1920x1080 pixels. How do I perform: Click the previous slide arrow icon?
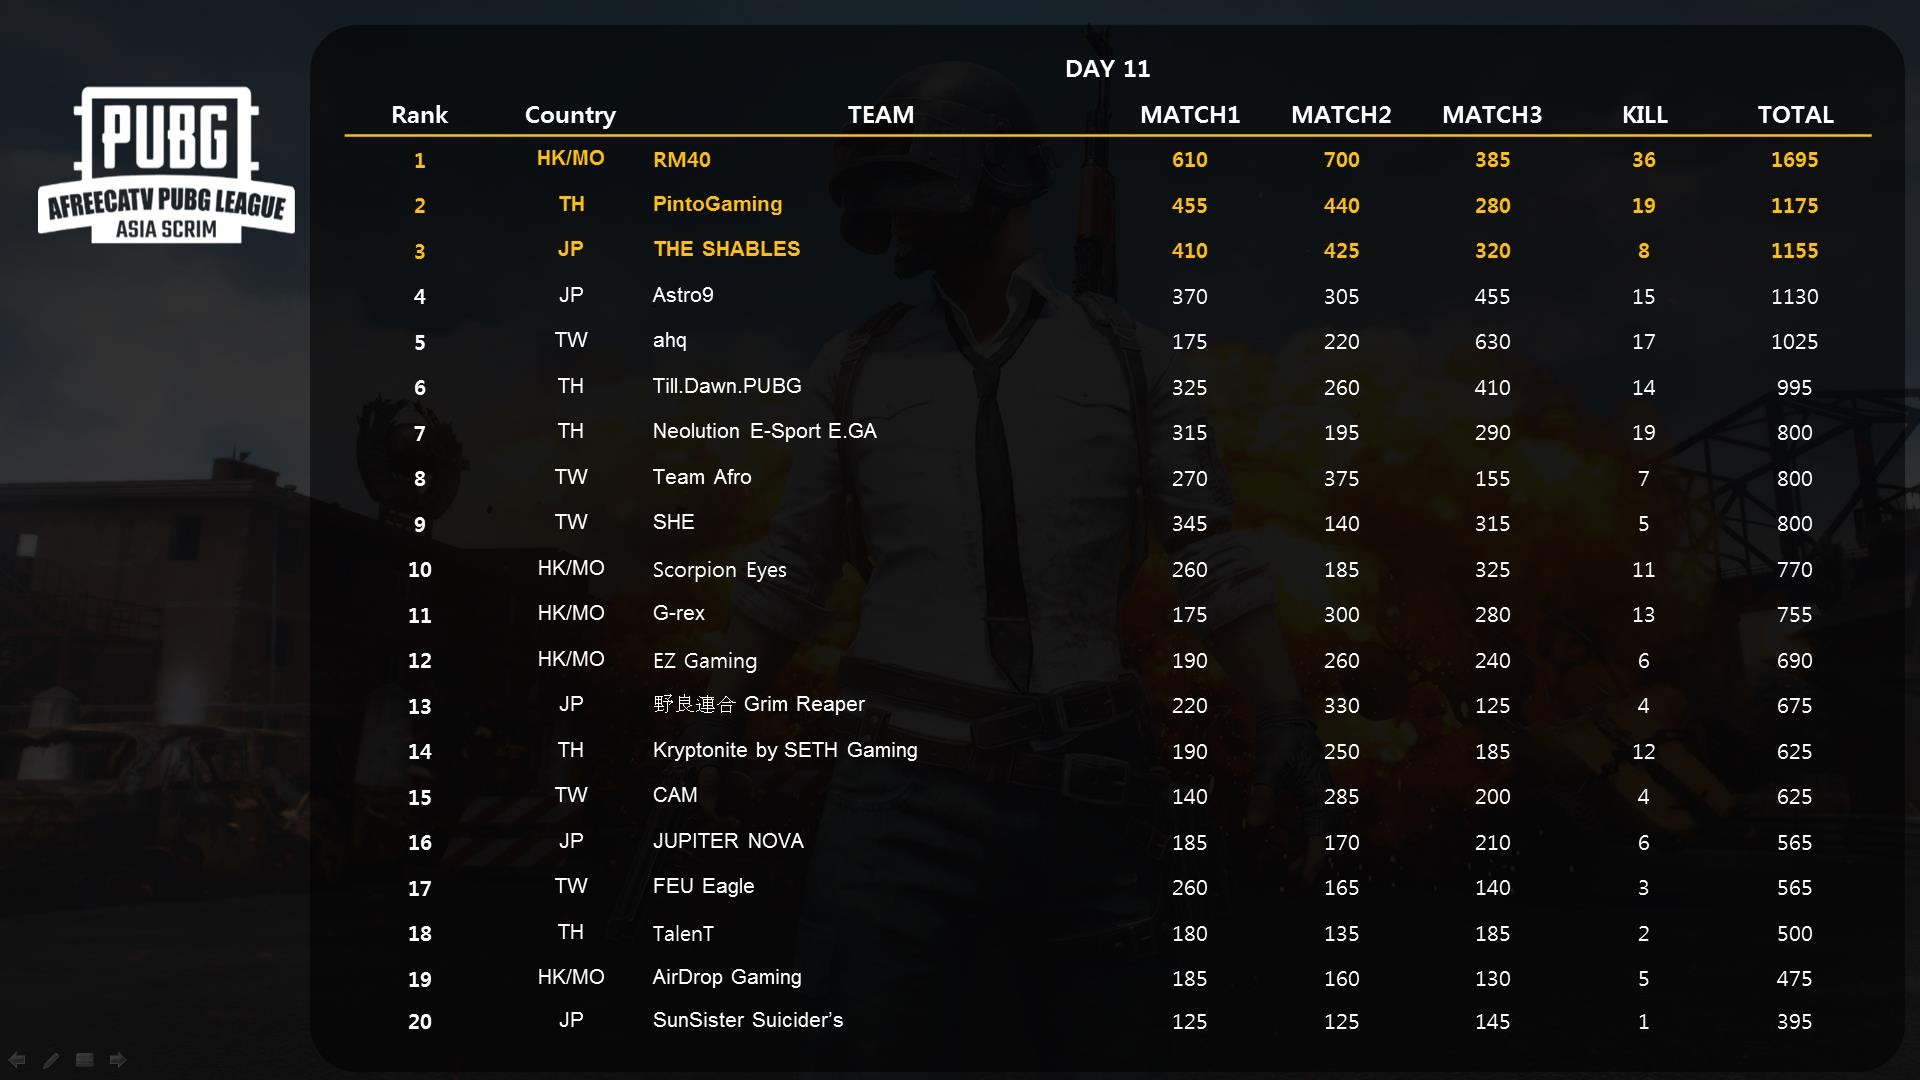point(17,1060)
